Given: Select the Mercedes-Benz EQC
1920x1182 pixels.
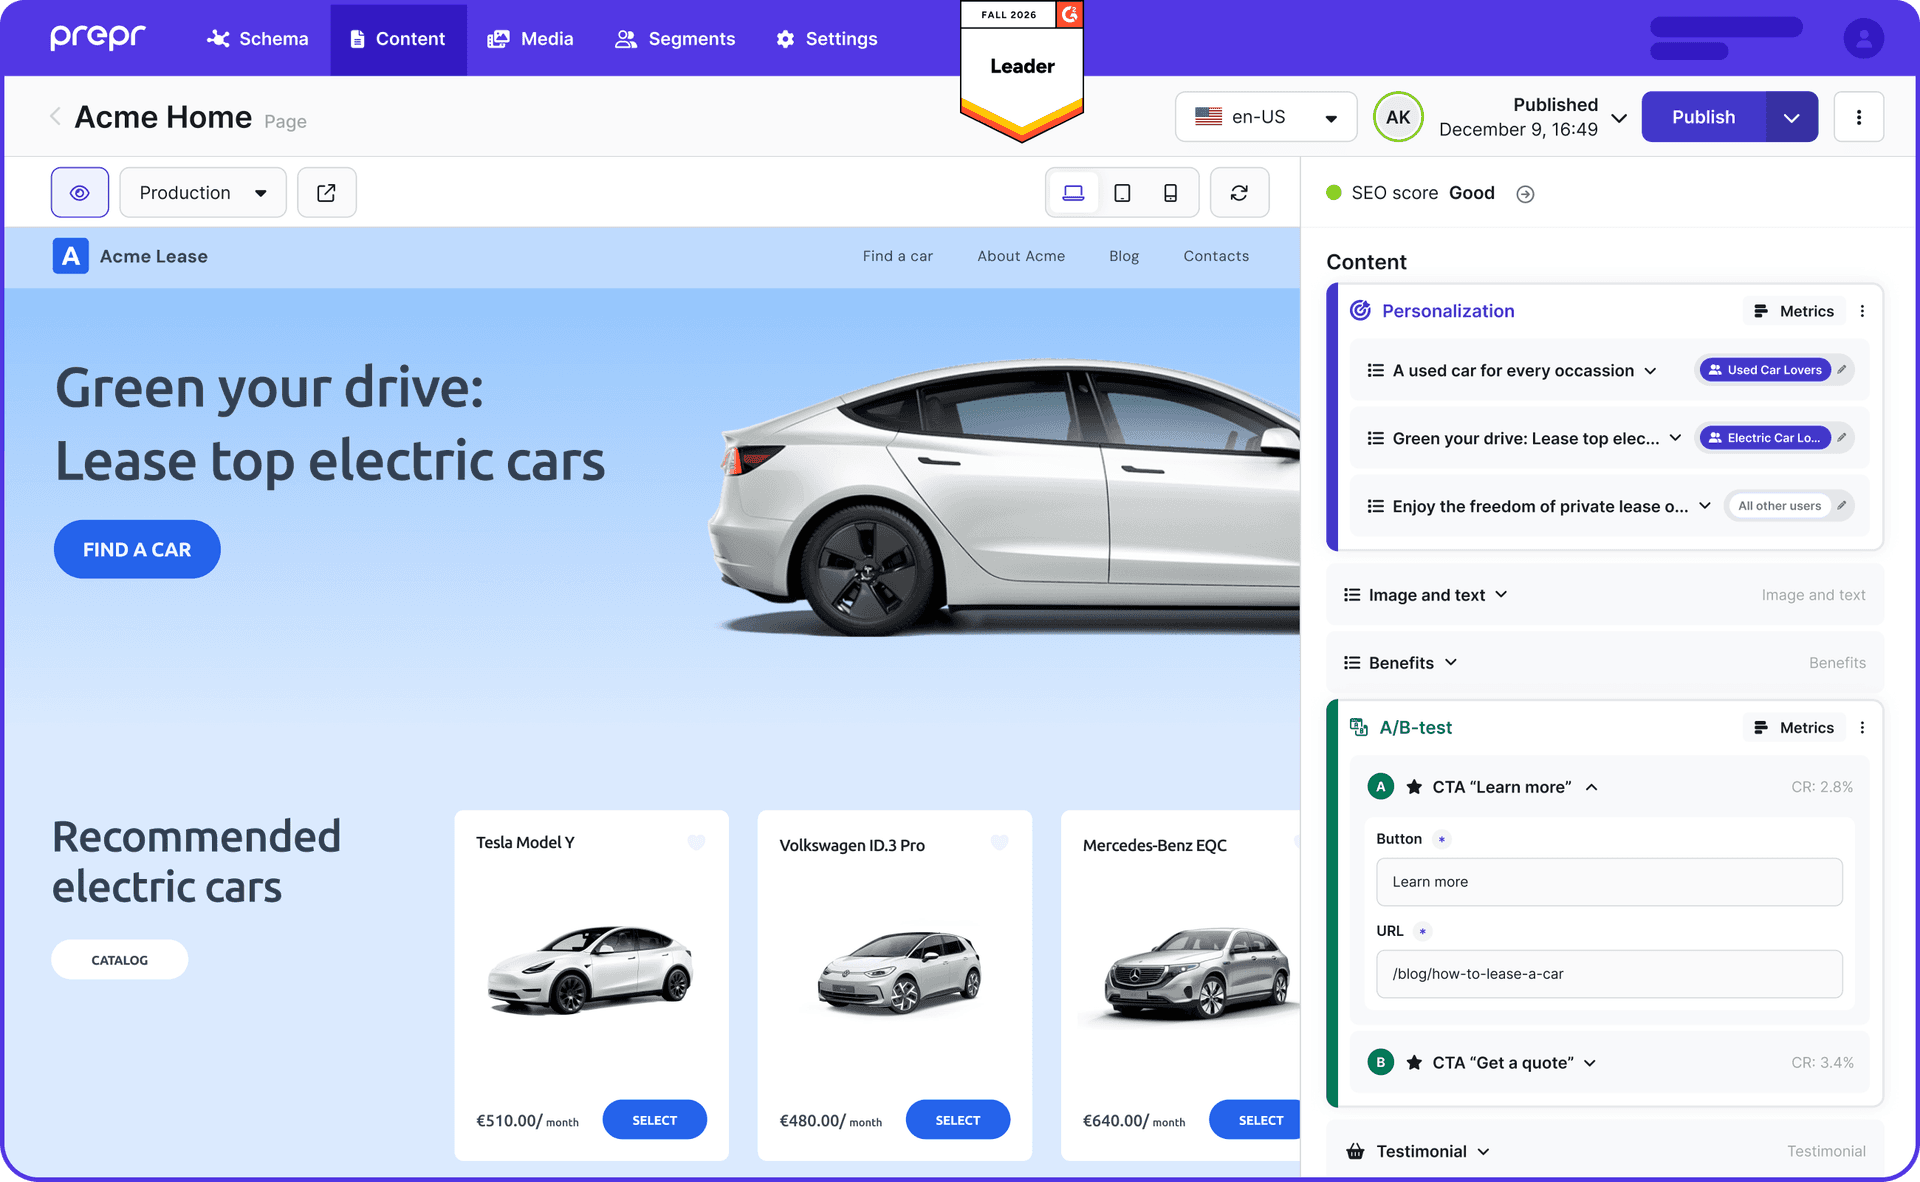Looking at the screenshot, I should click(x=1257, y=1120).
